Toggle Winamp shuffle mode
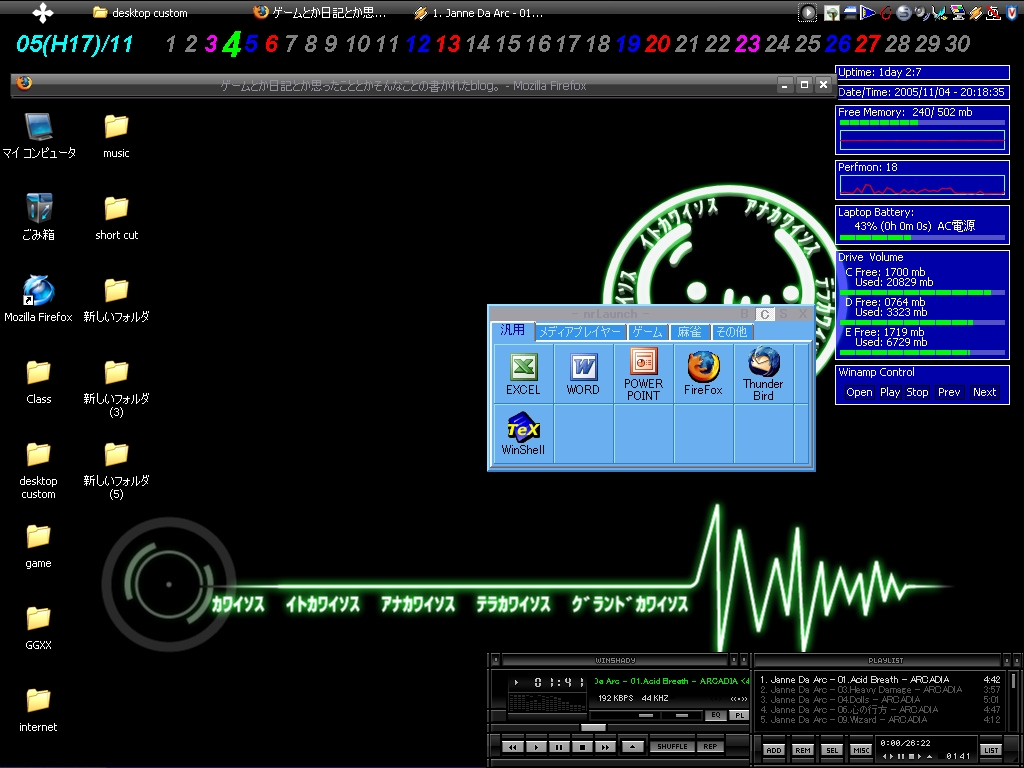Image resolution: width=1024 pixels, height=768 pixels. coord(672,746)
